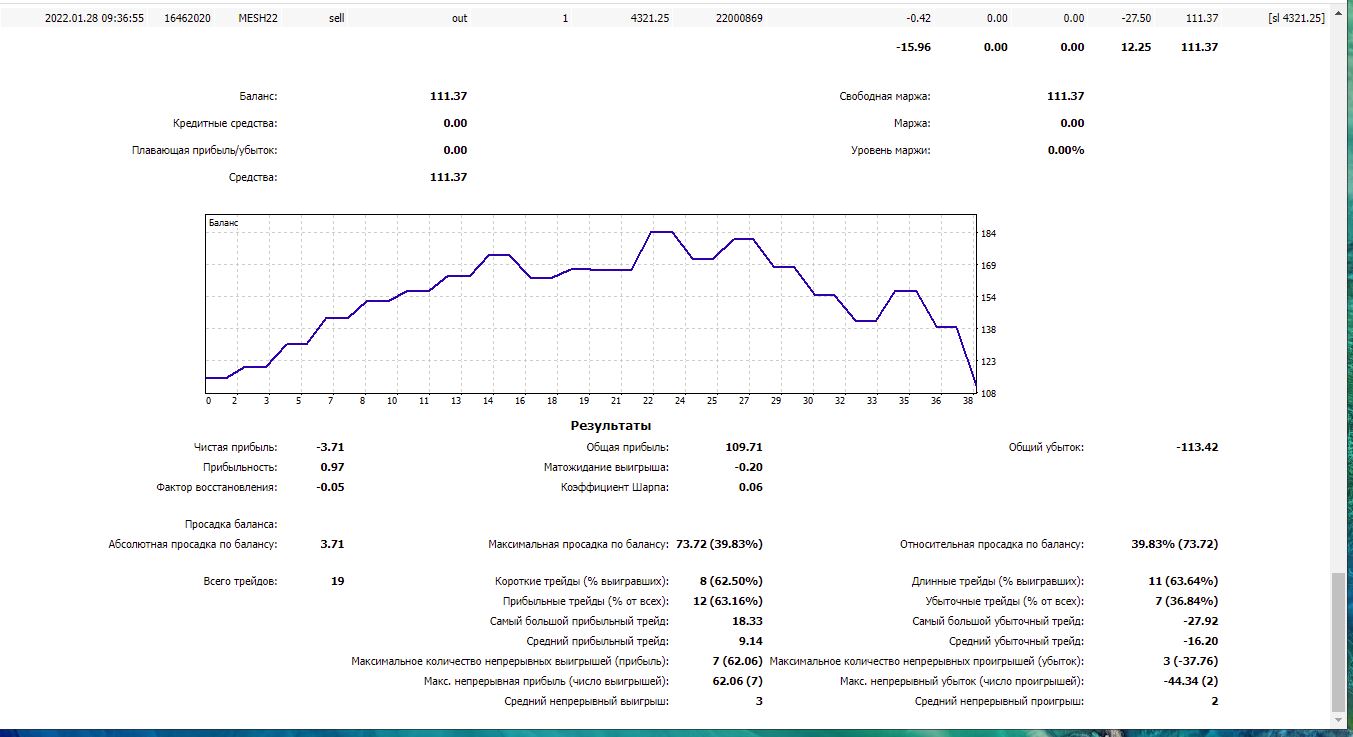Click the 'Кредитные средства:' label
Screen dimensions: 1353x737
(225, 123)
